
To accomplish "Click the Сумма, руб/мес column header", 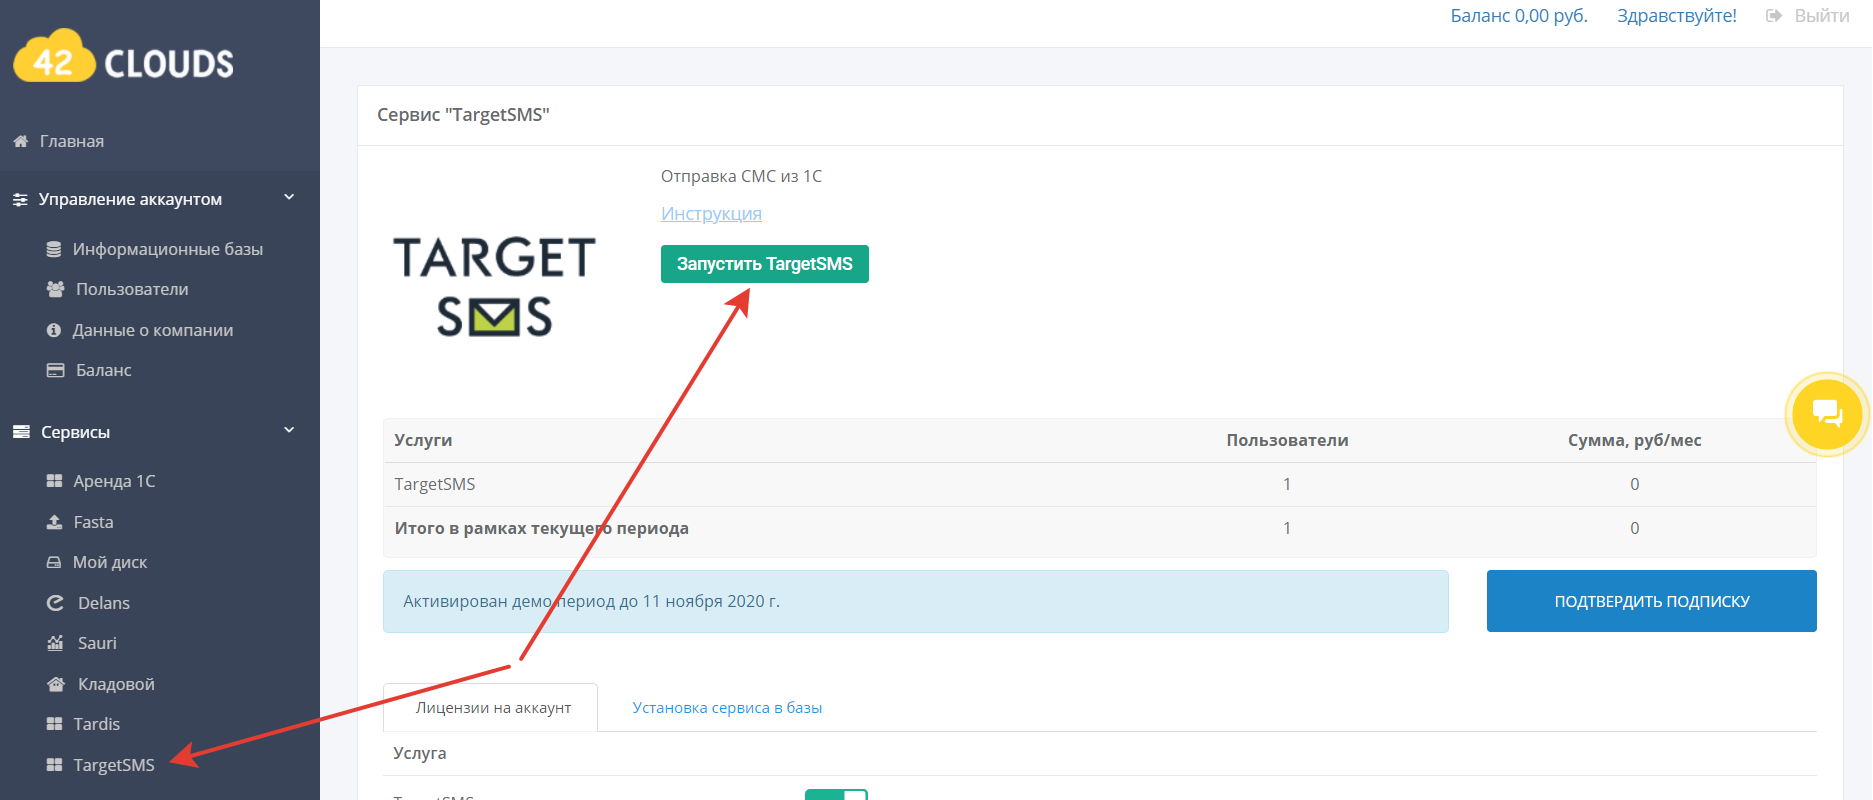I will click(1634, 440).
